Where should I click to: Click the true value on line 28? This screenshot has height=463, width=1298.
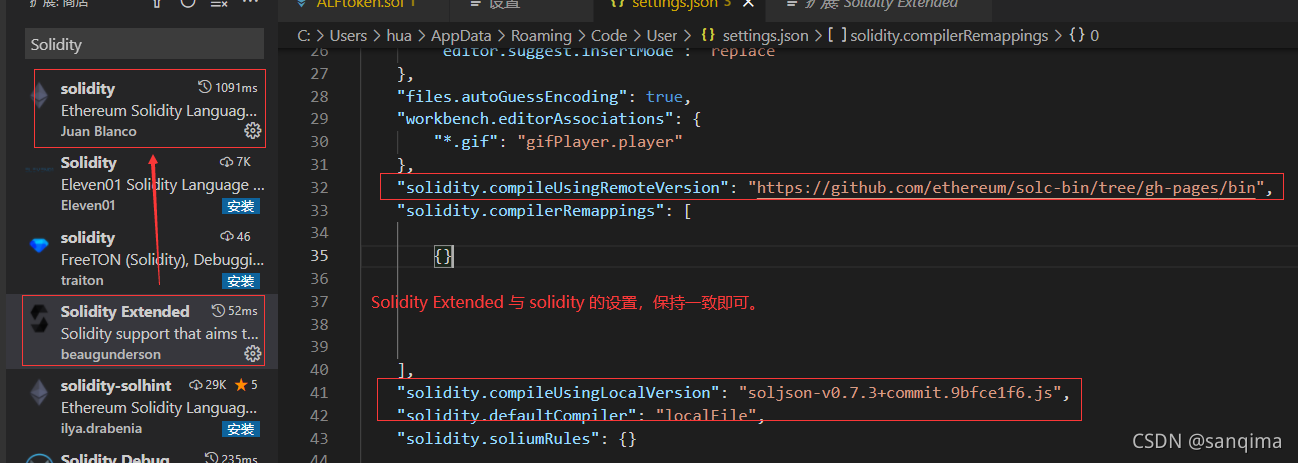tap(664, 97)
